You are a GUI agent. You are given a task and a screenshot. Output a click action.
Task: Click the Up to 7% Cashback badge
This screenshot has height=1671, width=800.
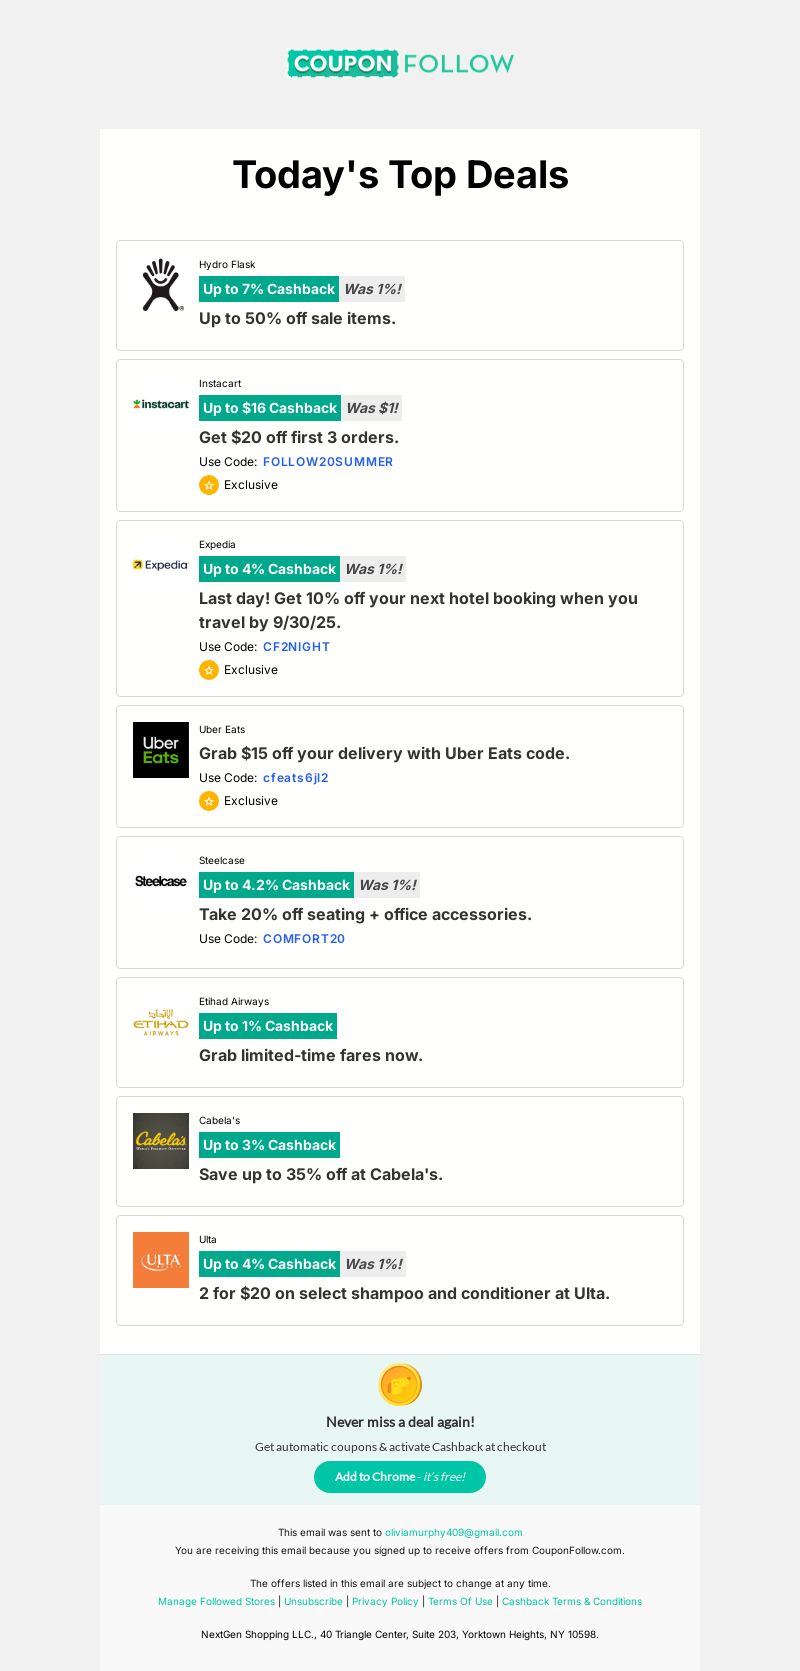[269, 289]
